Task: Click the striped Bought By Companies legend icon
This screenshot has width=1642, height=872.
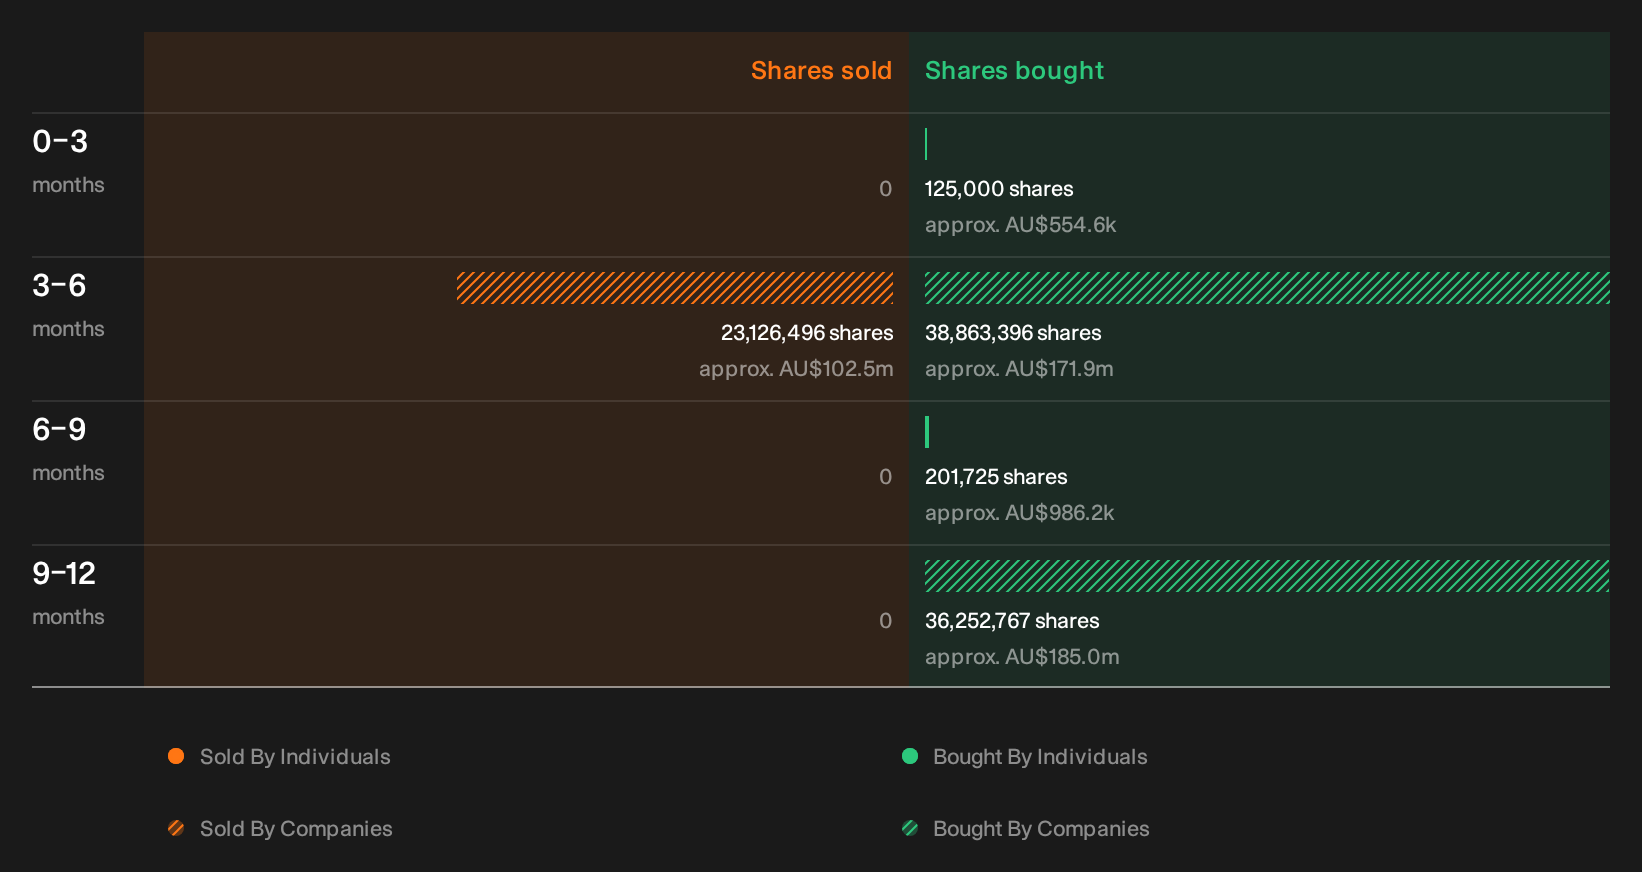Action: click(910, 828)
